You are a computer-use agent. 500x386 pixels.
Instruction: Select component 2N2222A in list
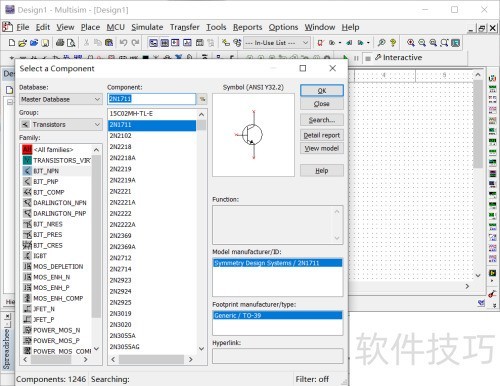coord(123,225)
